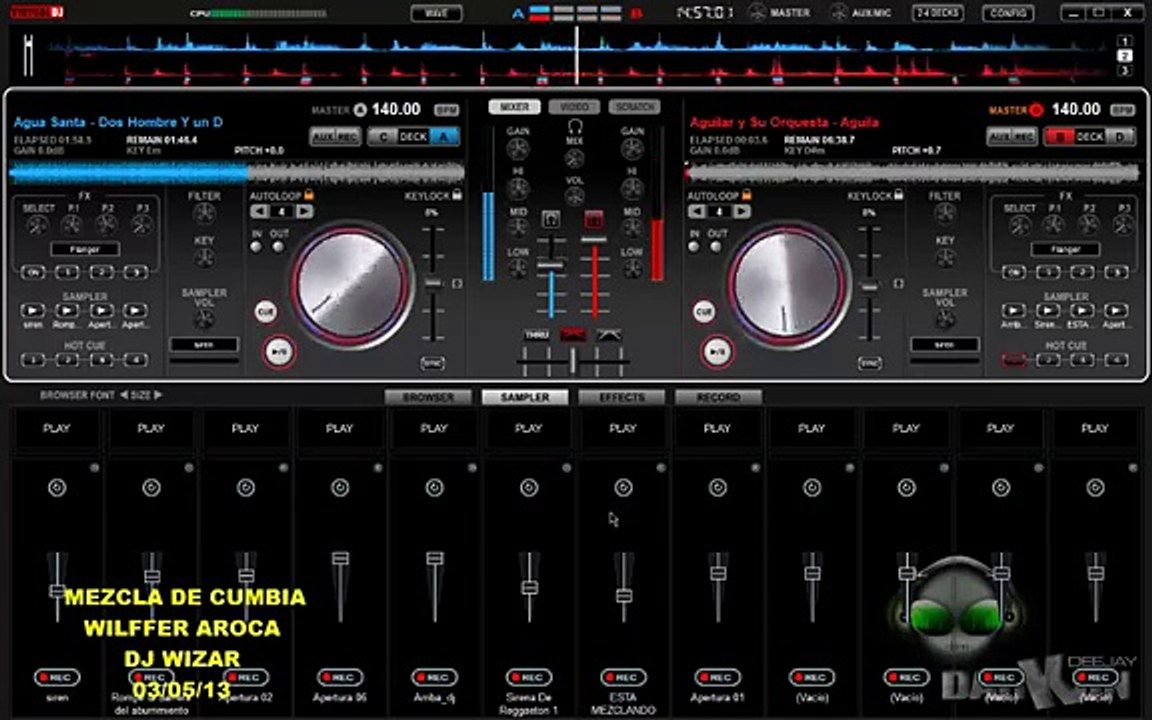Click left deck pitch slider handle

pyautogui.click(x=433, y=284)
